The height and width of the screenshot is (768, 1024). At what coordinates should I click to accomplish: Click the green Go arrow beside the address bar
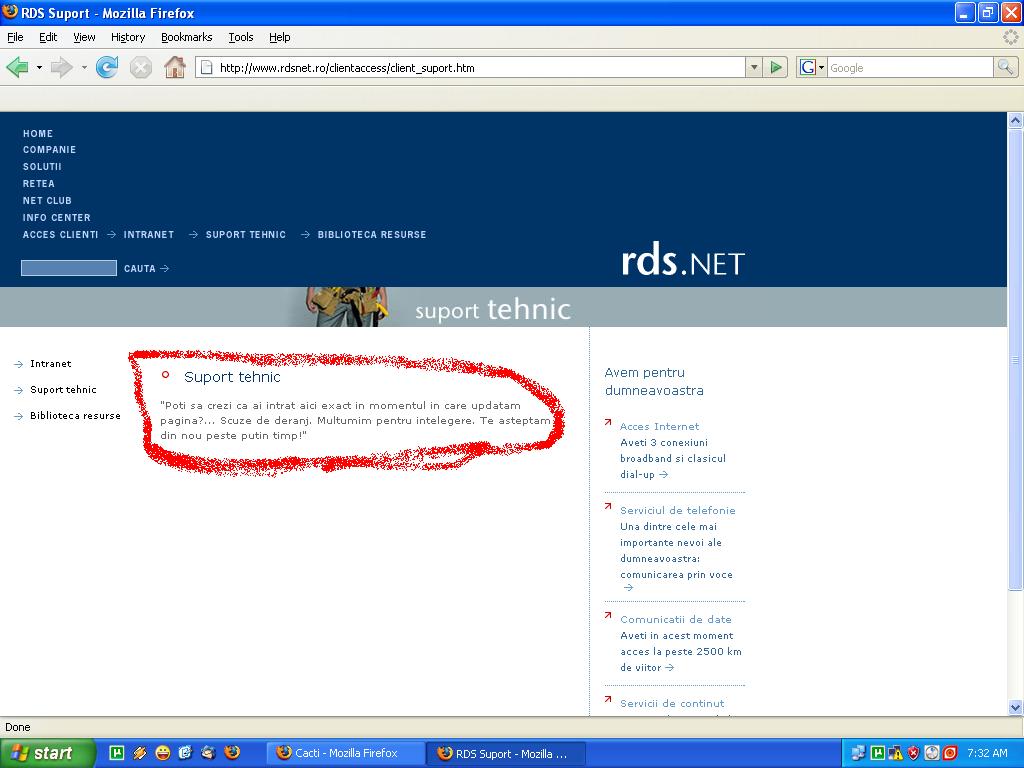point(776,67)
